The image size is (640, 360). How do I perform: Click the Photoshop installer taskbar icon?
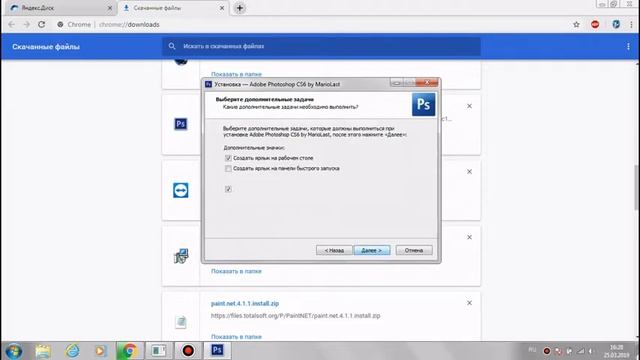coord(217,350)
